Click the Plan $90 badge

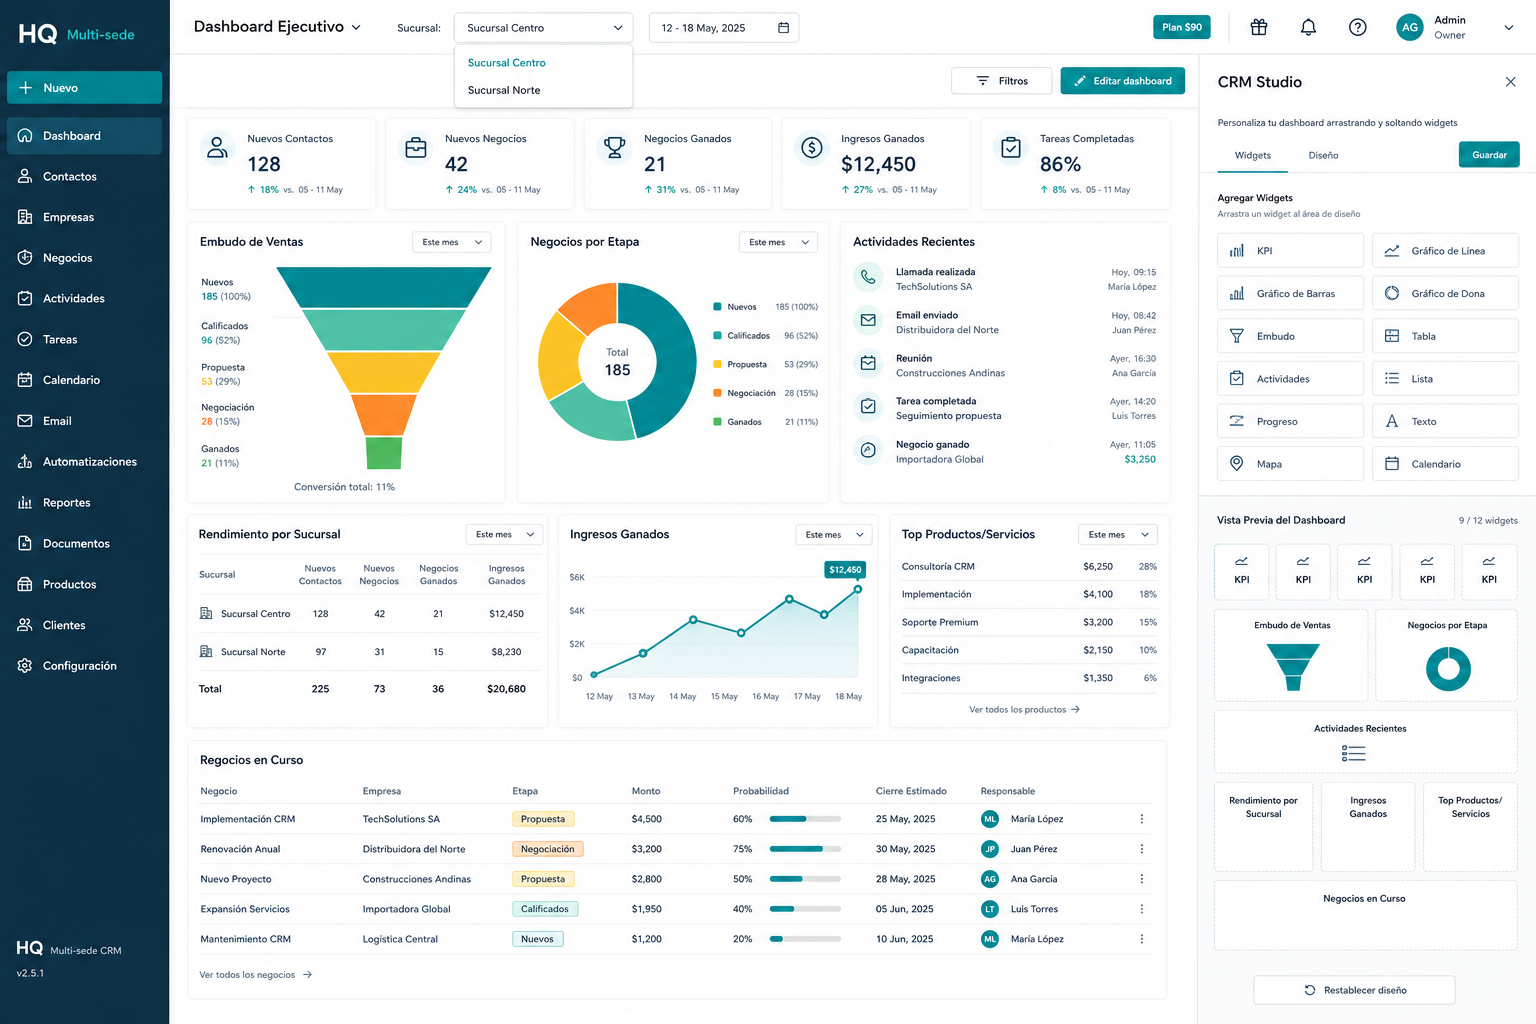click(x=1181, y=27)
